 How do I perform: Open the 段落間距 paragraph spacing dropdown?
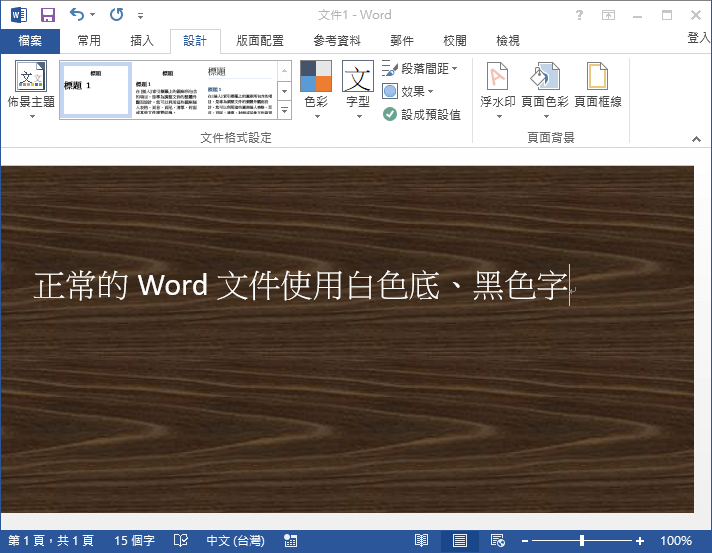(420, 69)
